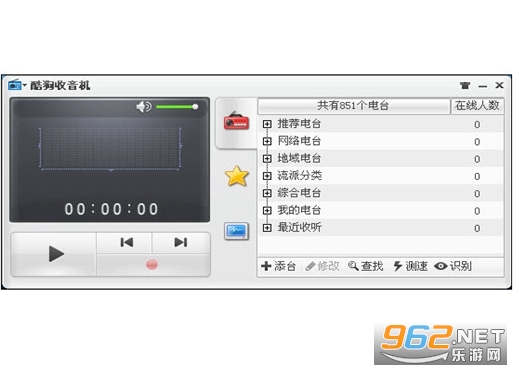This screenshot has height=371, width=513.
Task: Click the spectrum visualizer grid
Action: point(110,149)
